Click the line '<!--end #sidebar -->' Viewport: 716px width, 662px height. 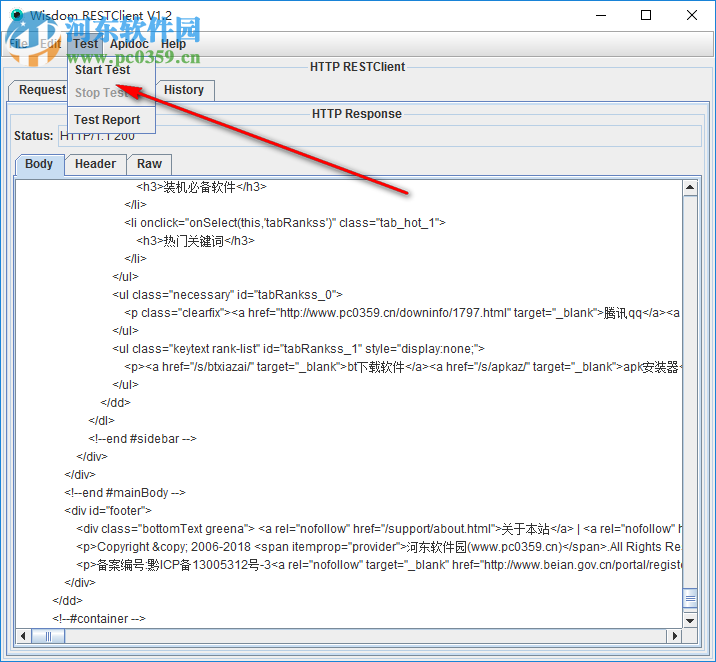pos(142,439)
